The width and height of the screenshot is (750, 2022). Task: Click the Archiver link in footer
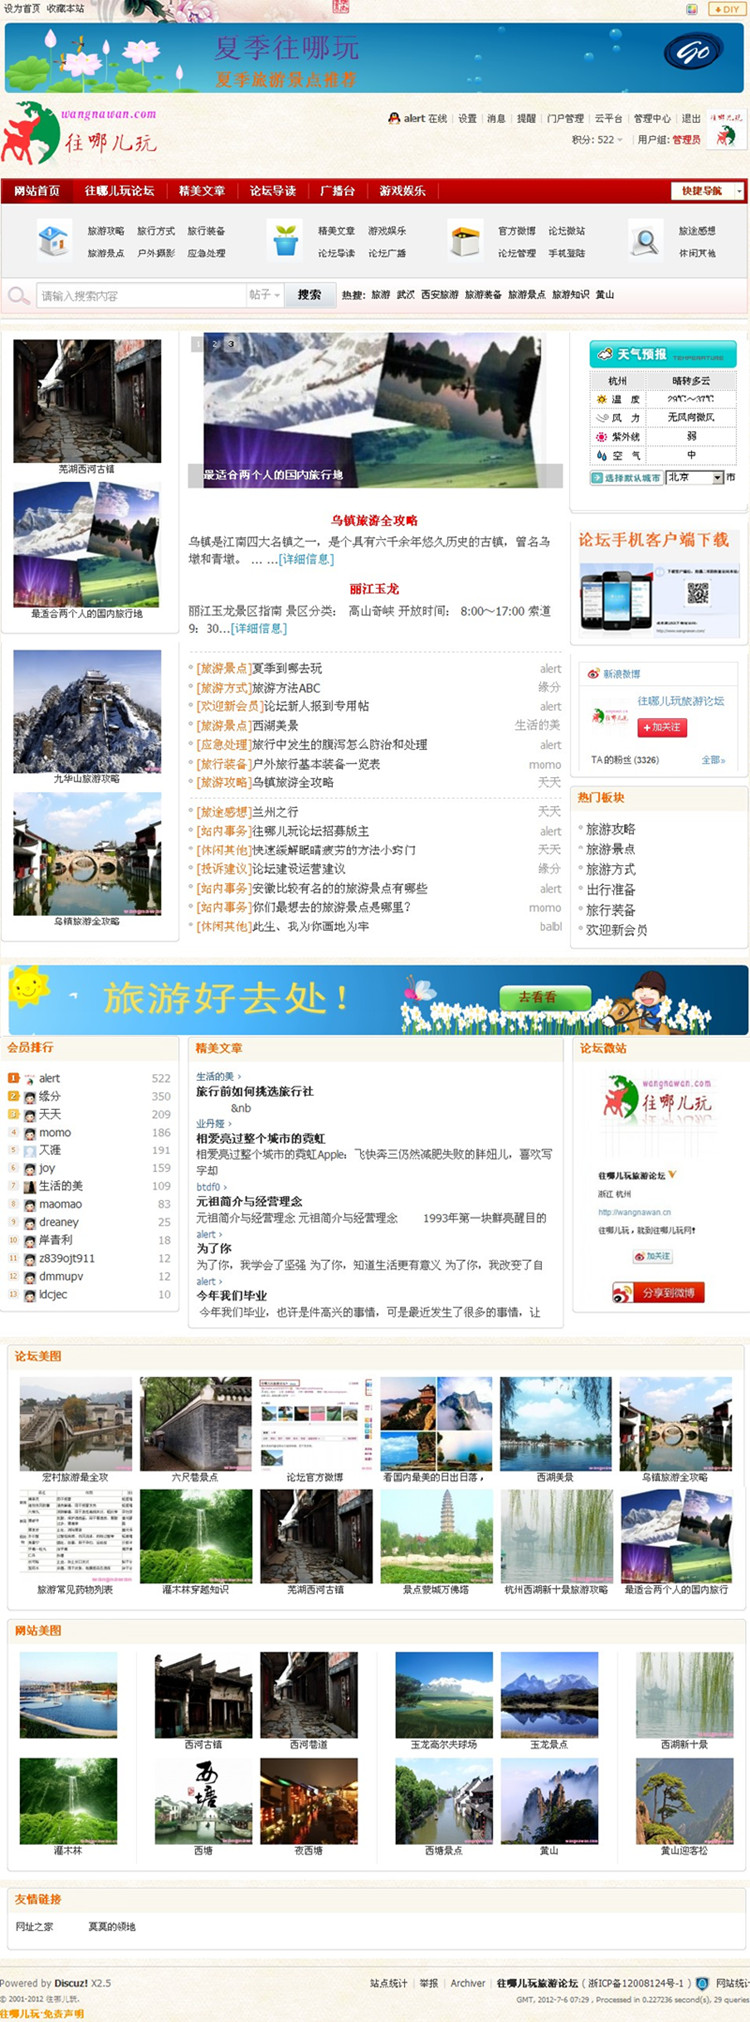coord(468,1983)
